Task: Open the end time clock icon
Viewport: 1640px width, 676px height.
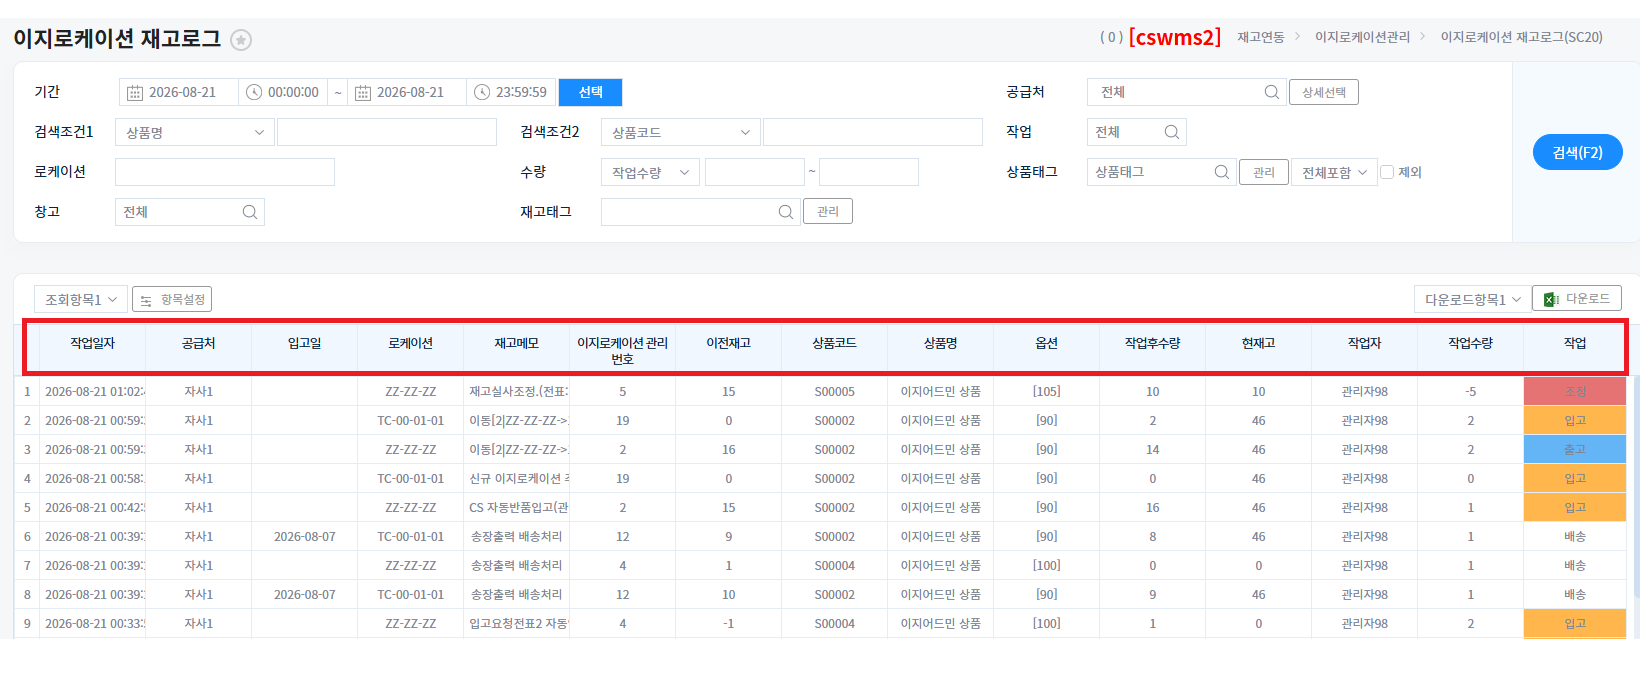Action: pyautogui.click(x=482, y=92)
